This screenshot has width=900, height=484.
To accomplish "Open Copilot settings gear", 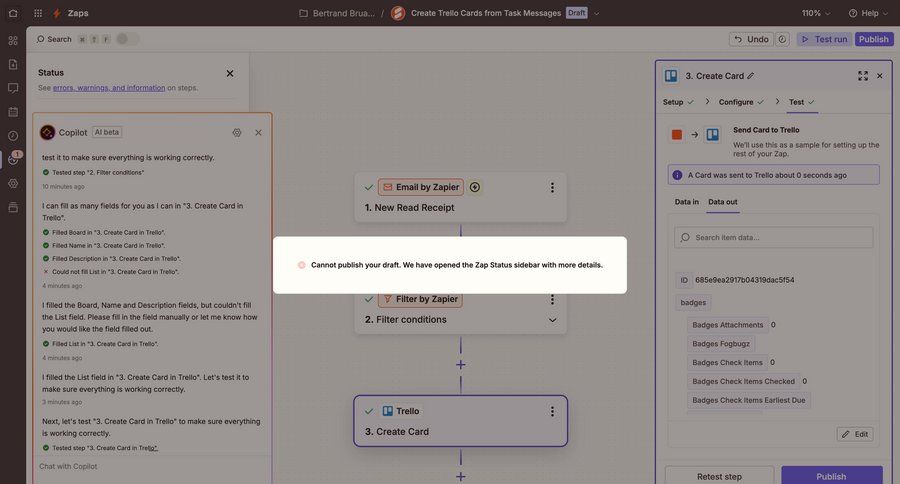I will tap(237, 133).
